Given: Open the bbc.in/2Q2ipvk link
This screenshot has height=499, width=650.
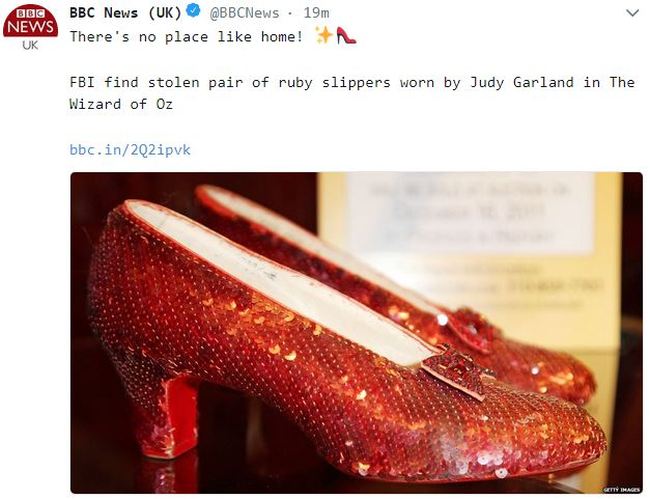Looking at the screenshot, I should tap(130, 150).
